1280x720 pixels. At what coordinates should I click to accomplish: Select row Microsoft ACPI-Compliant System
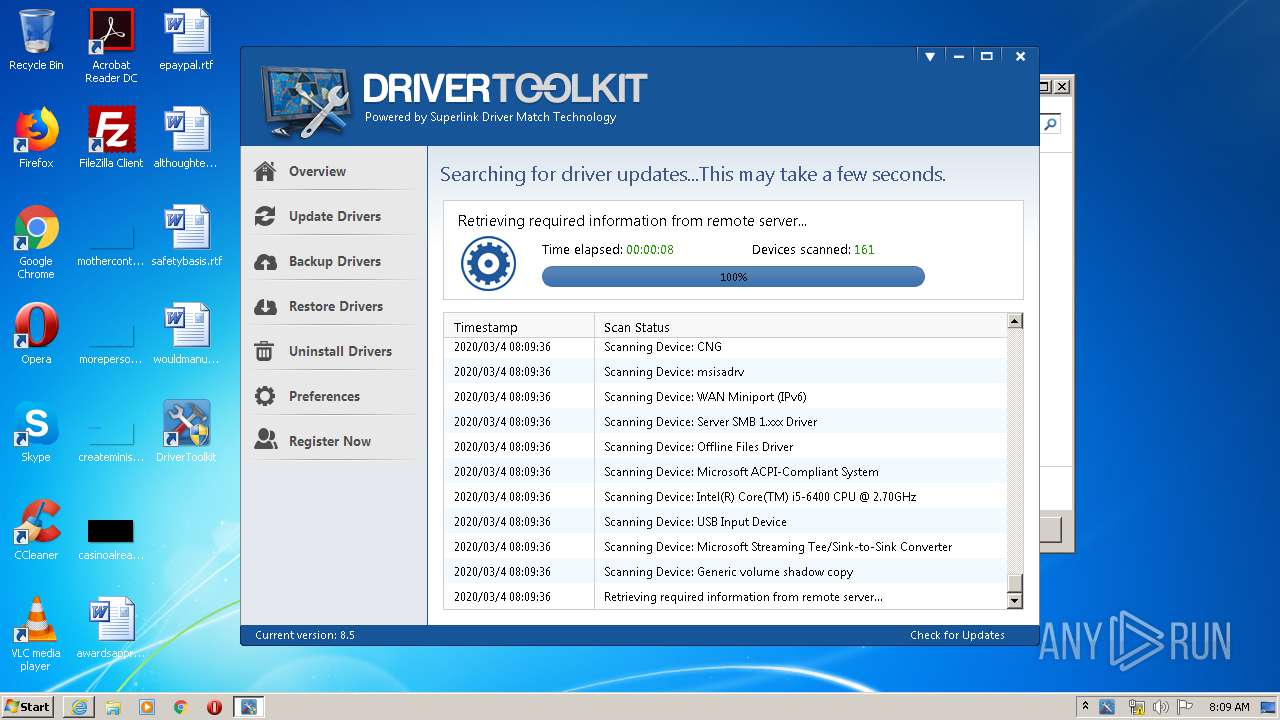pos(726,472)
